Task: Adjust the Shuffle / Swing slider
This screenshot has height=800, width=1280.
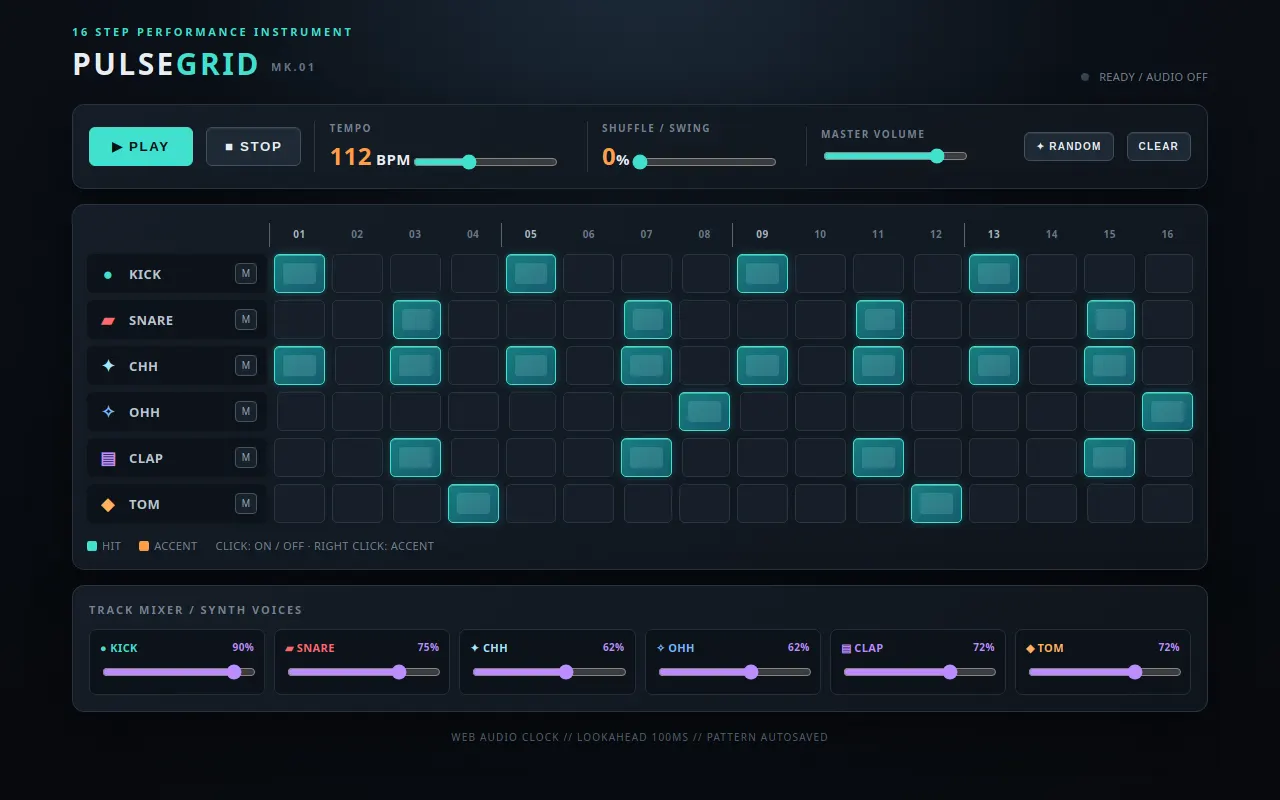Action: (x=705, y=162)
